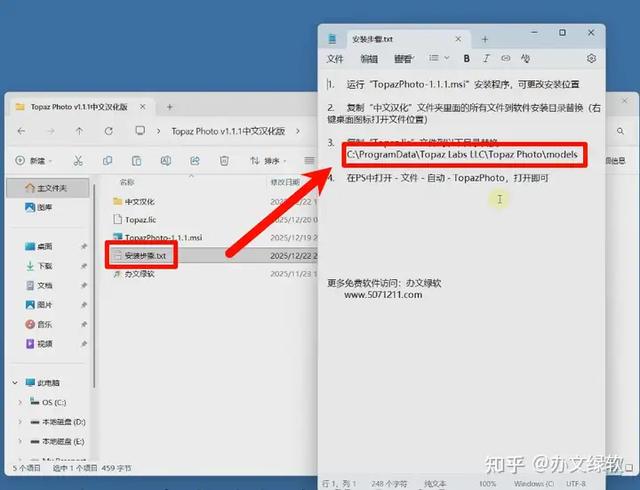Viewport: 640px width, 490px height.
Task: Clear formatting icon in Notepad toolbar
Action: (x=525, y=59)
